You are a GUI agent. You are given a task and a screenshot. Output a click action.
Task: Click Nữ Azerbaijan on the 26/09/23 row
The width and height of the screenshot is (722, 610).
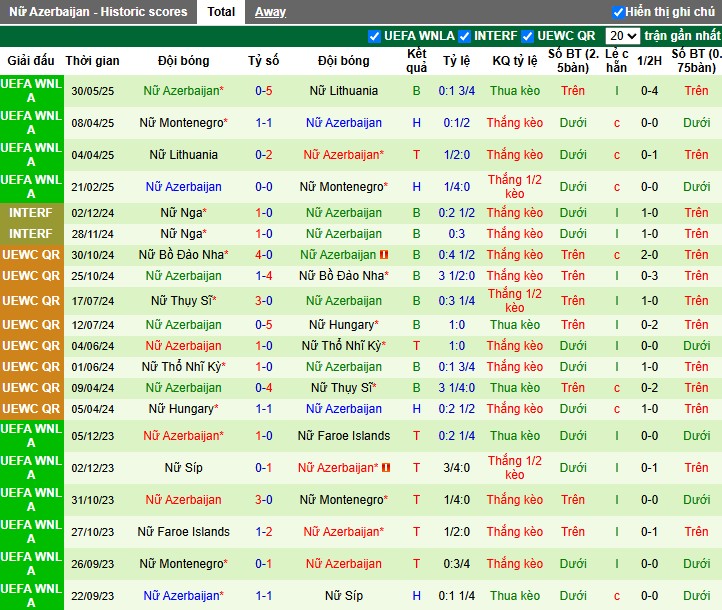point(344,564)
